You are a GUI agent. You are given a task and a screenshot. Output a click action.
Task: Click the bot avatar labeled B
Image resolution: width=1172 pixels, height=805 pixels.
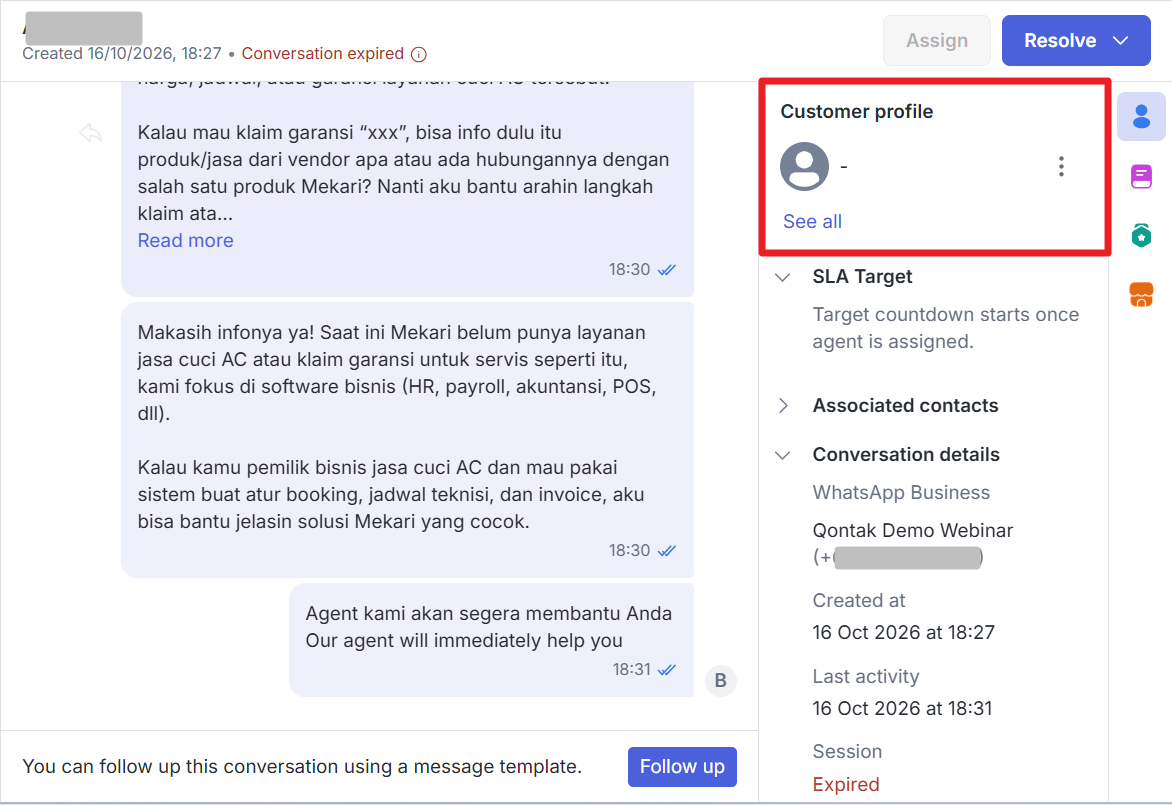click(721, 680)
